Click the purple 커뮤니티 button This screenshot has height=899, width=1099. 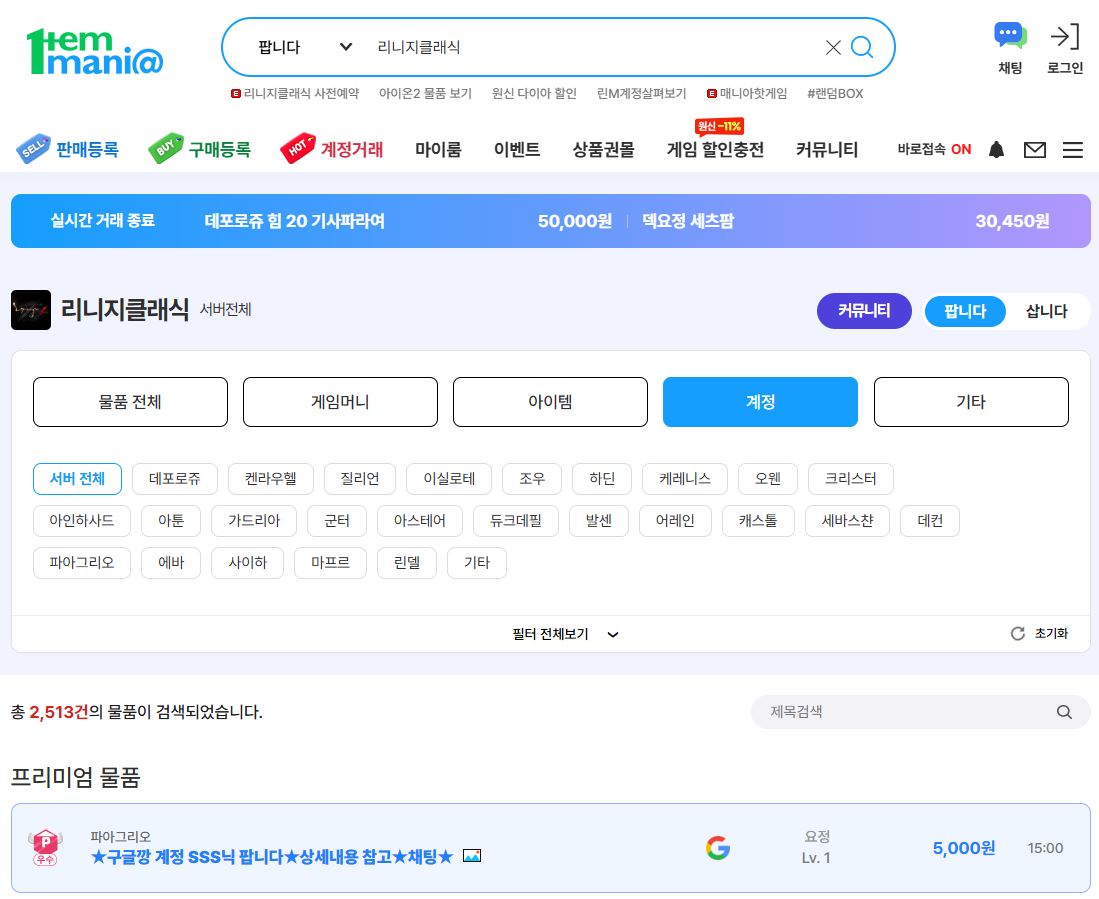tap(864, 311)
